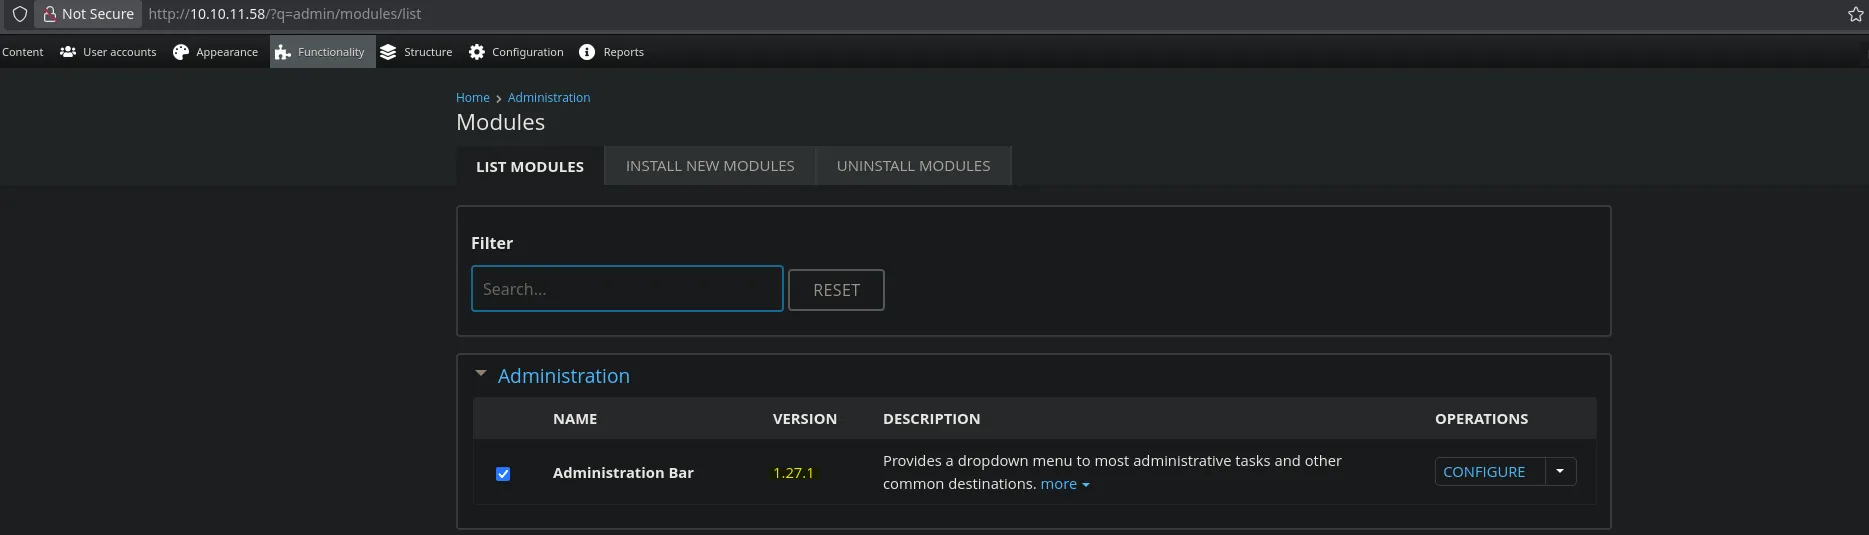
Task: Uncheck the Administration Bar module checkbox
Action: 503,474
